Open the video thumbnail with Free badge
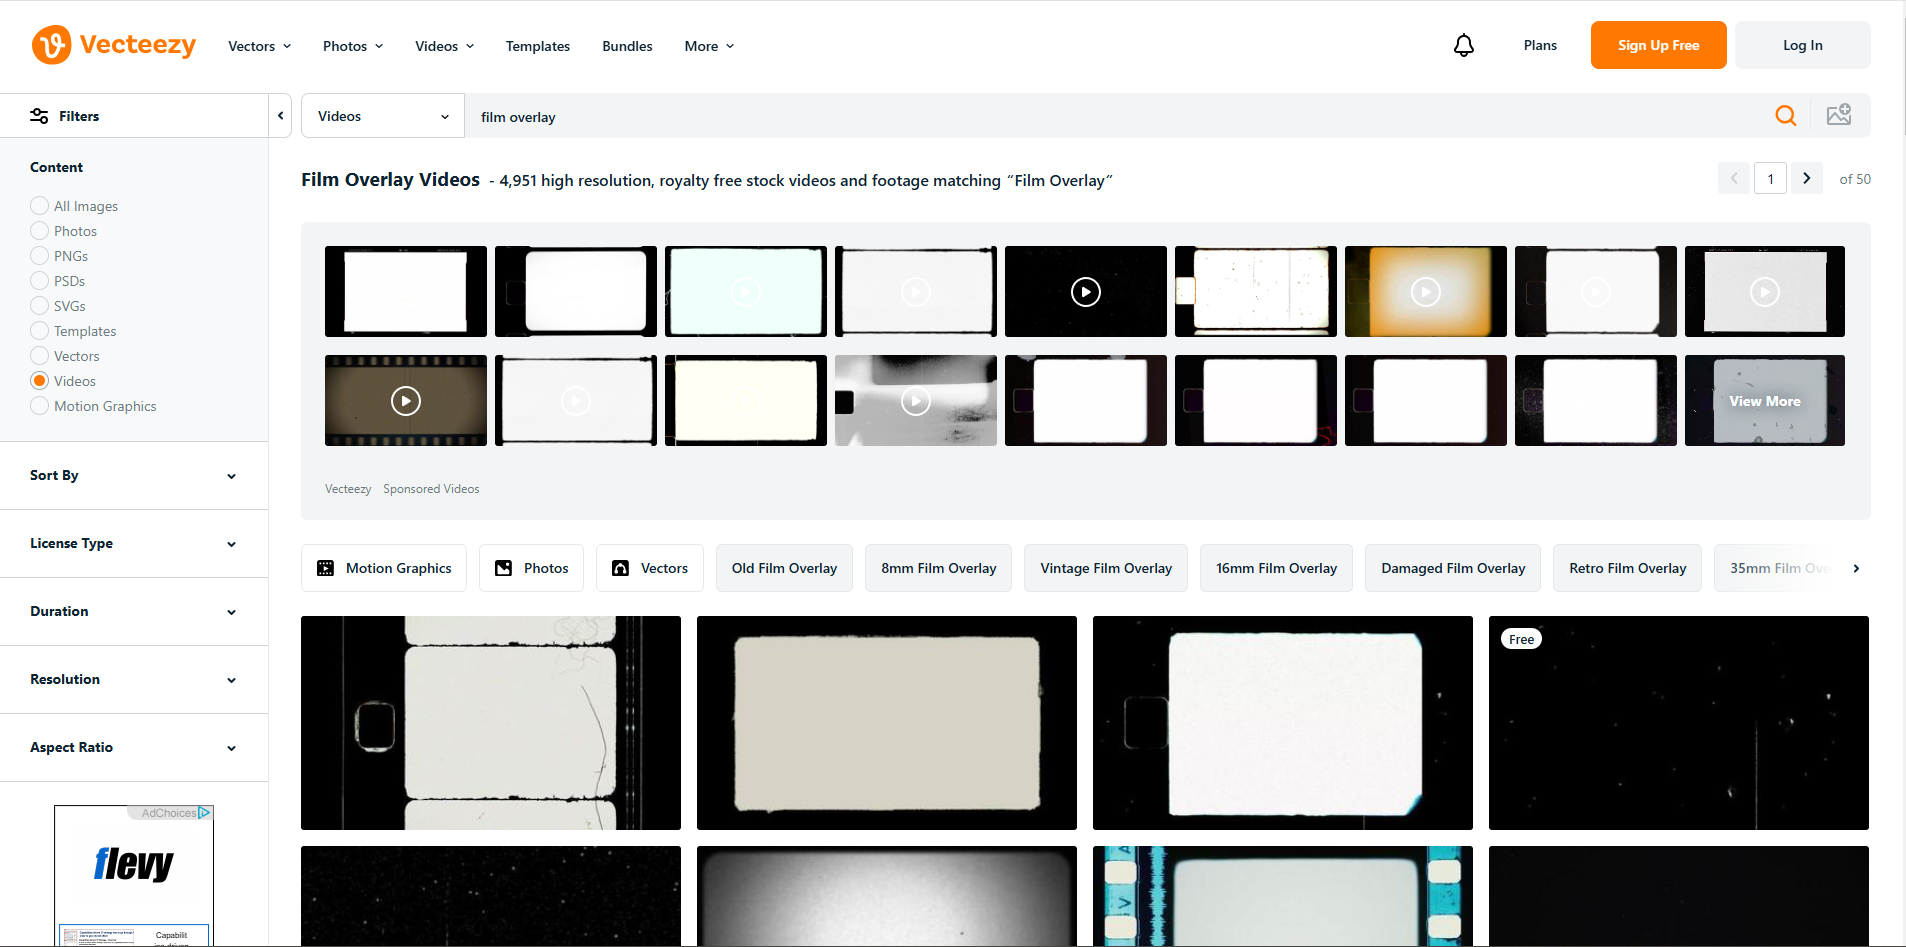This screenshot has height=947, width=1906. [1679, 723]
